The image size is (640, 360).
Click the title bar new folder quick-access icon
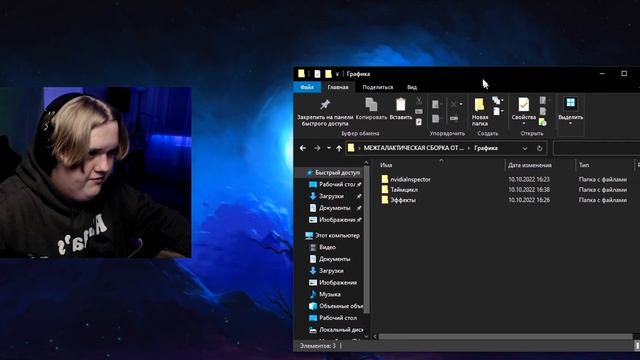328,74
